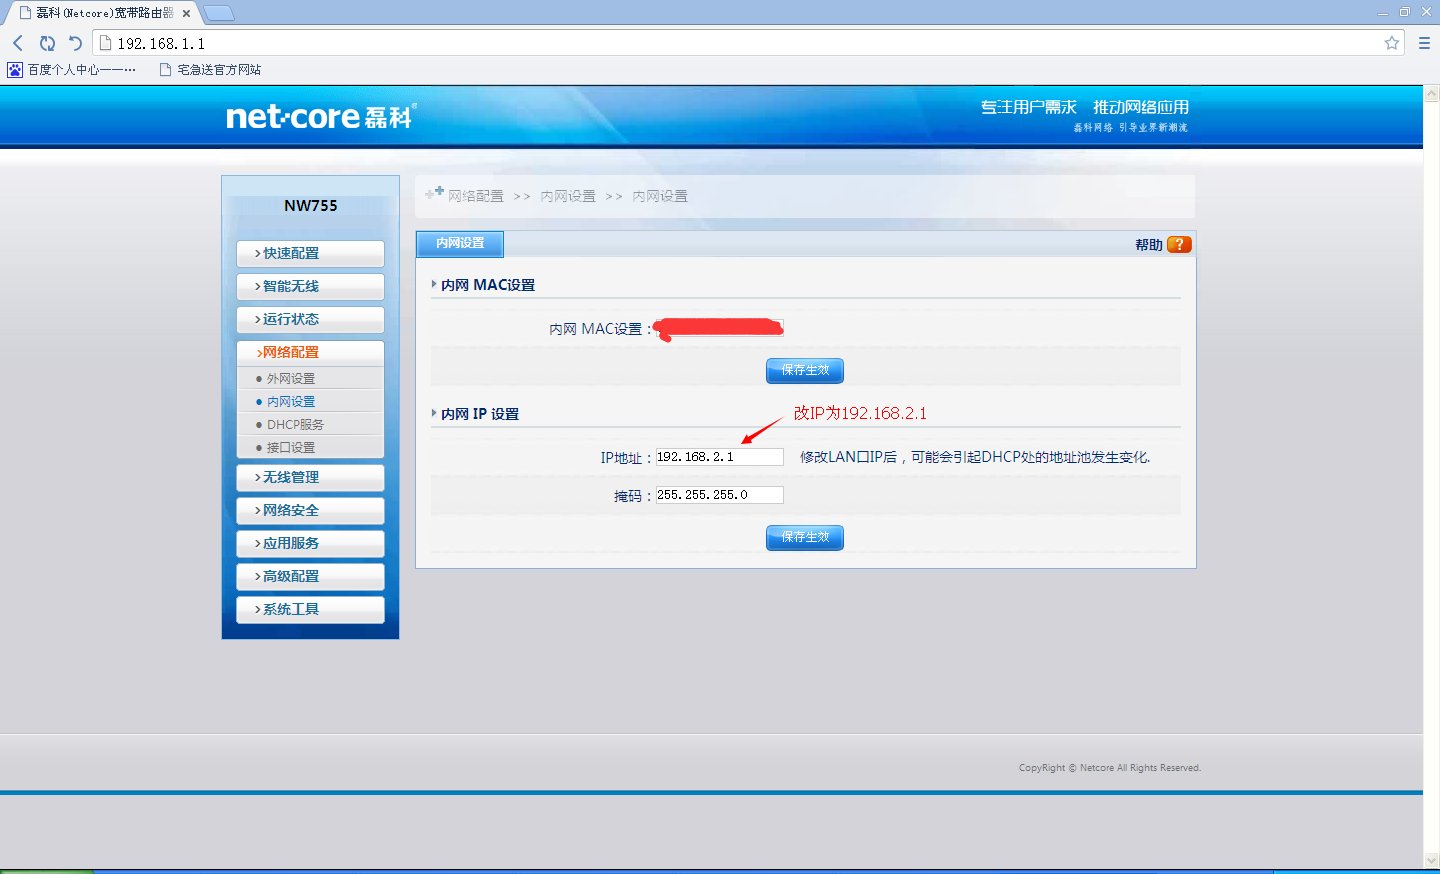Collapse the 网络配置 sidebar section
The height and width of the screenshot is (874, 1440).
[x=310, y=352]
